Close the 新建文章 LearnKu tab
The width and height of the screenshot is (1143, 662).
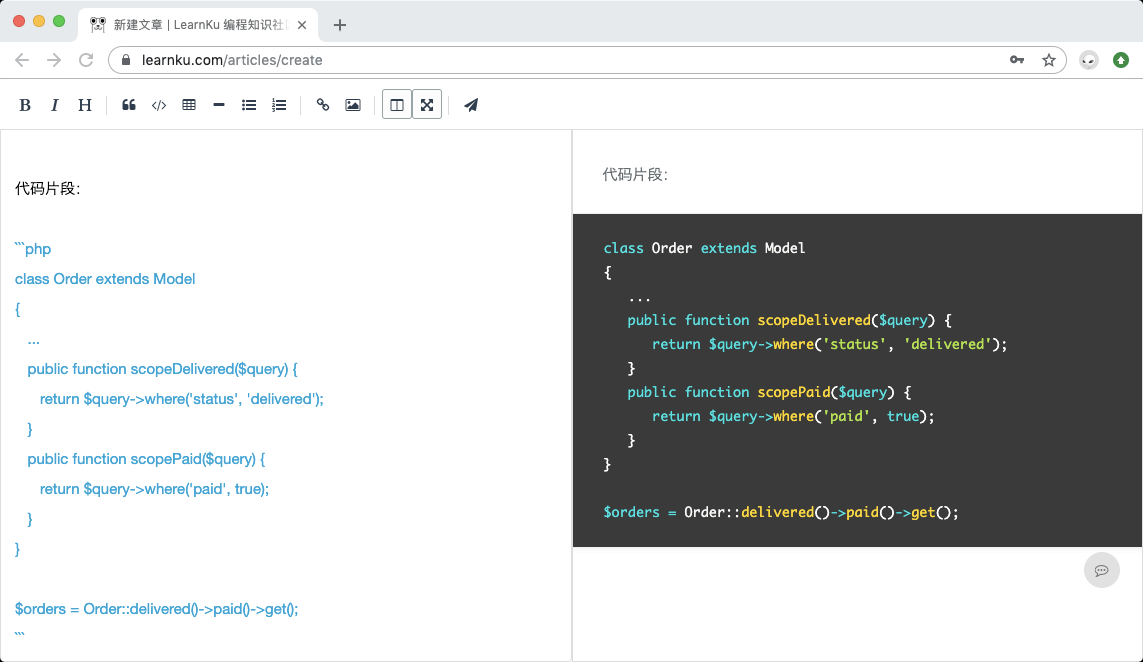[x=302, y=25]
